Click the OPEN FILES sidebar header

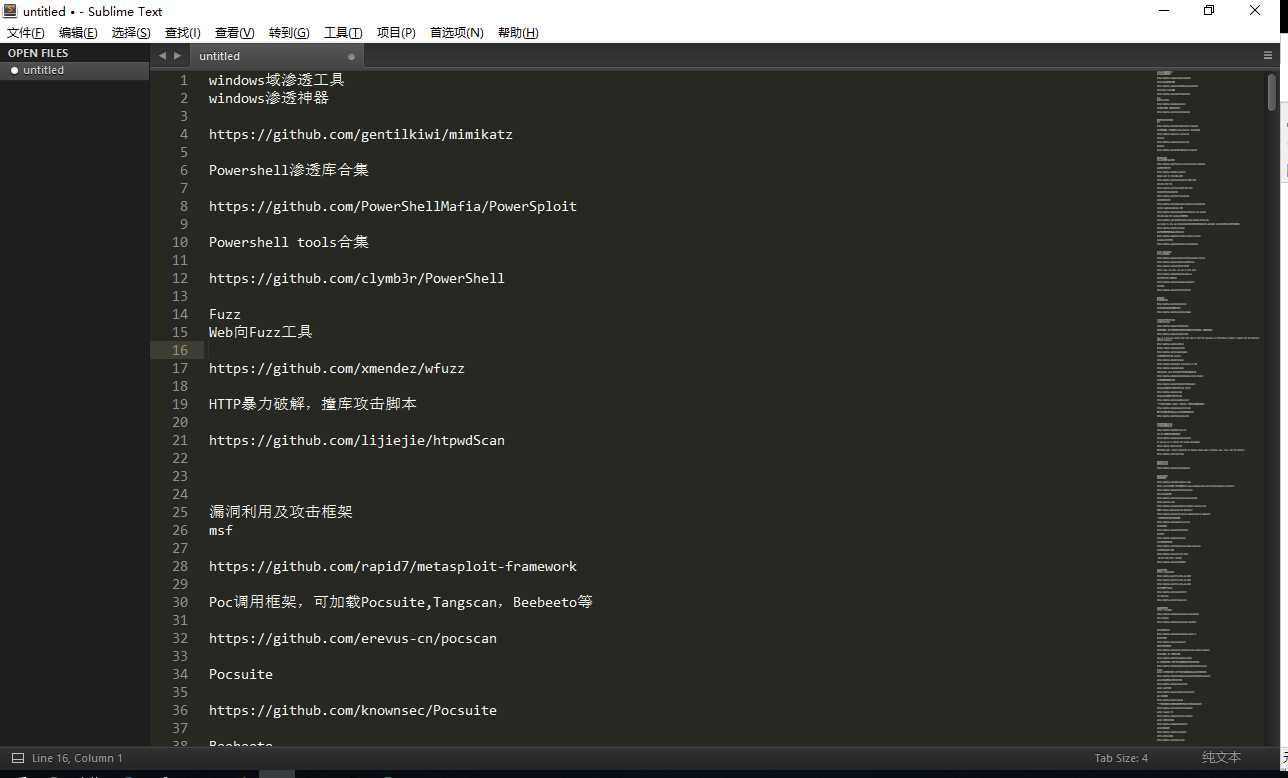(x=38, y=53)
